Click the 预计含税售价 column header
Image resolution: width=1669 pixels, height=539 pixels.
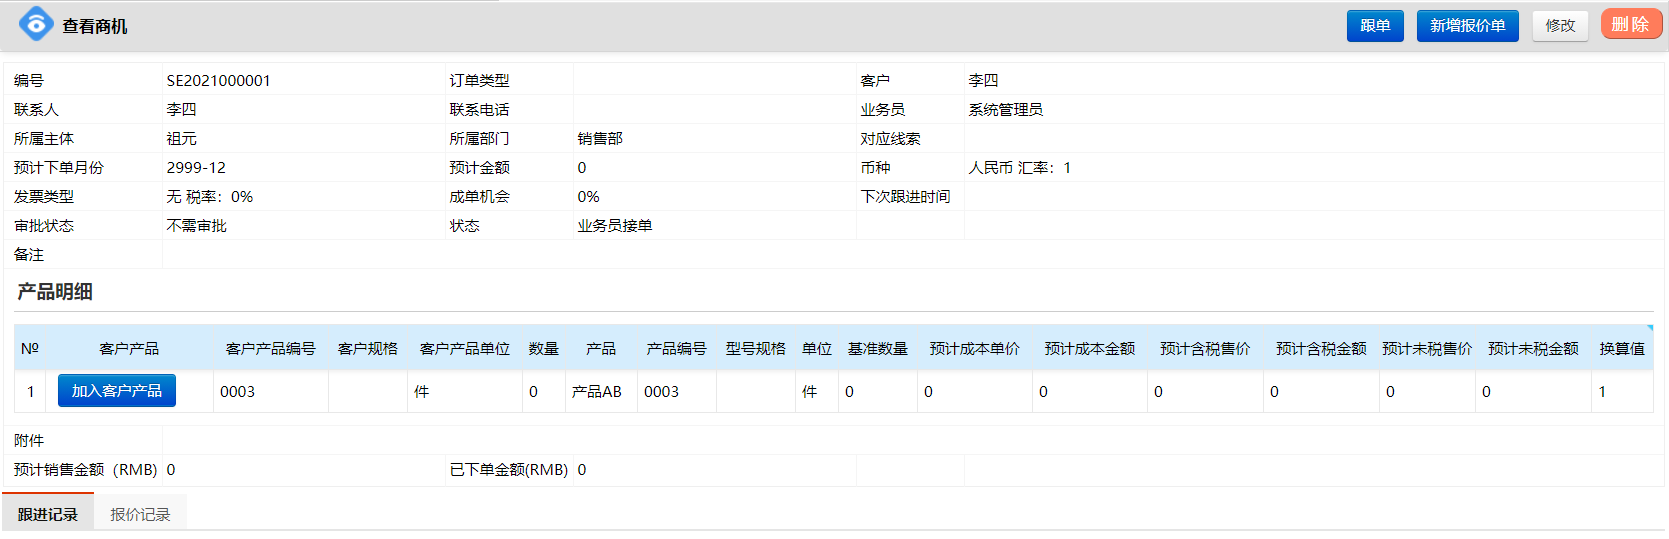1204,349
